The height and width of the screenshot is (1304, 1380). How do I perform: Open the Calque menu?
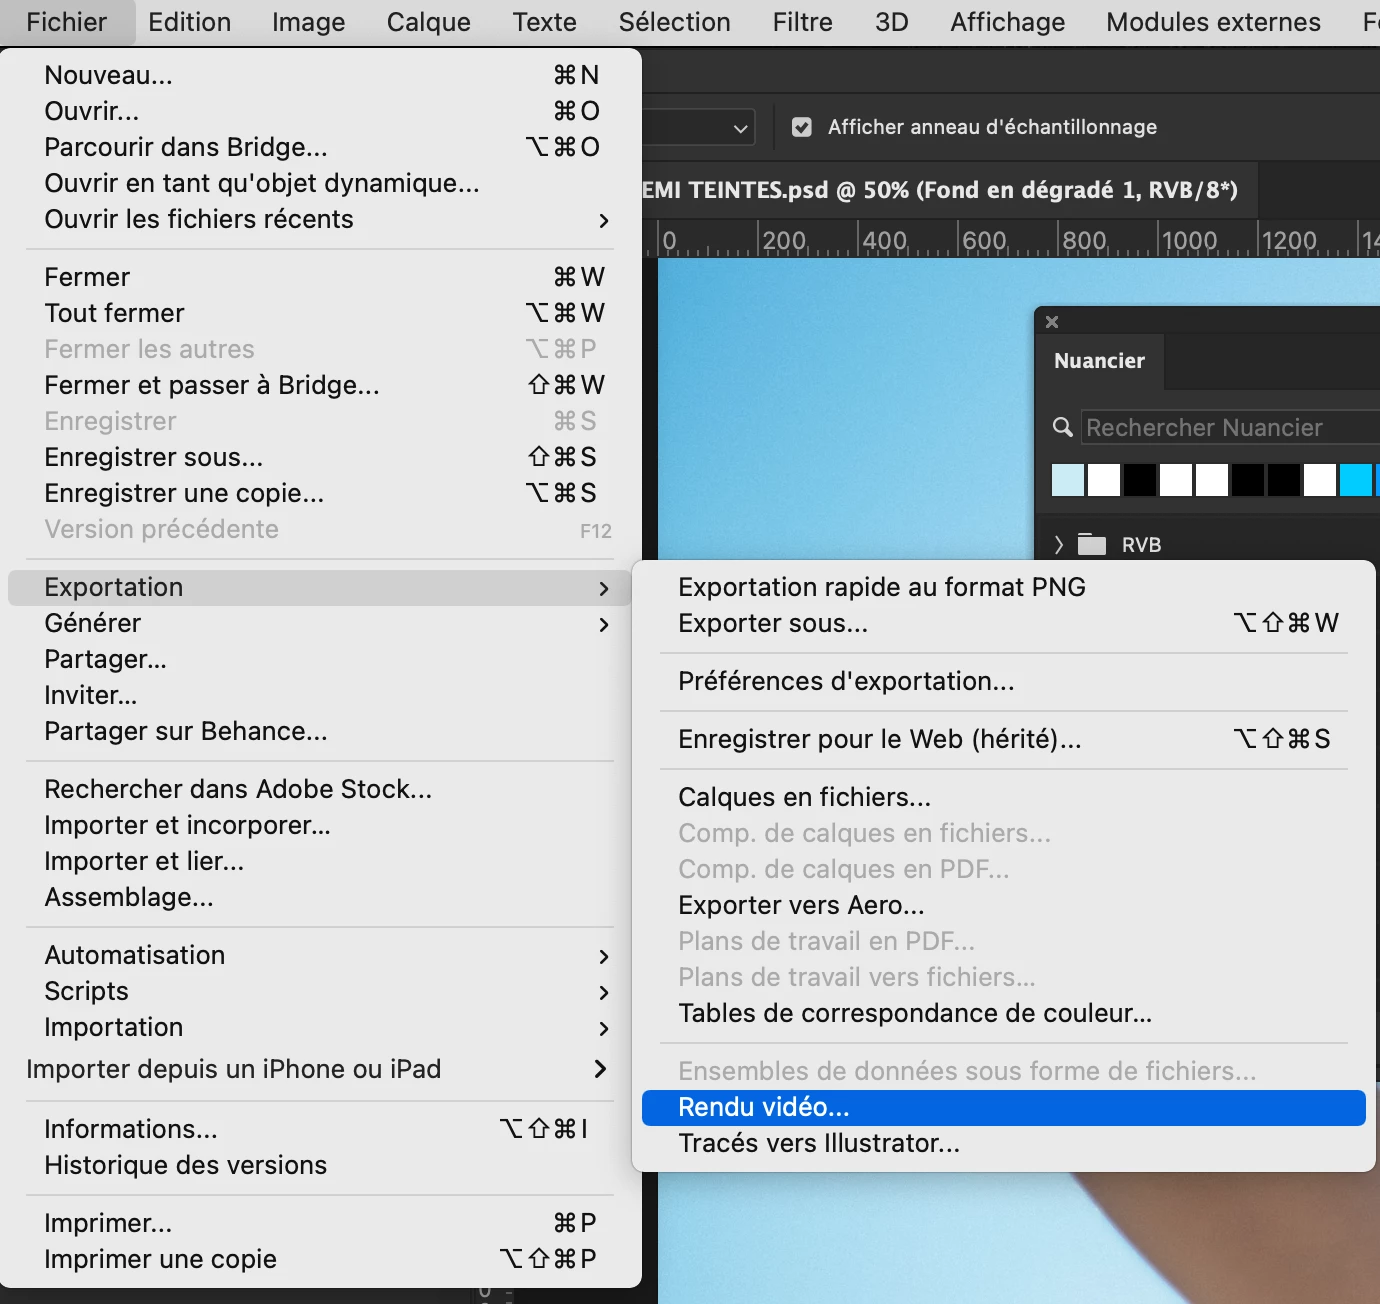pos(429,22)
